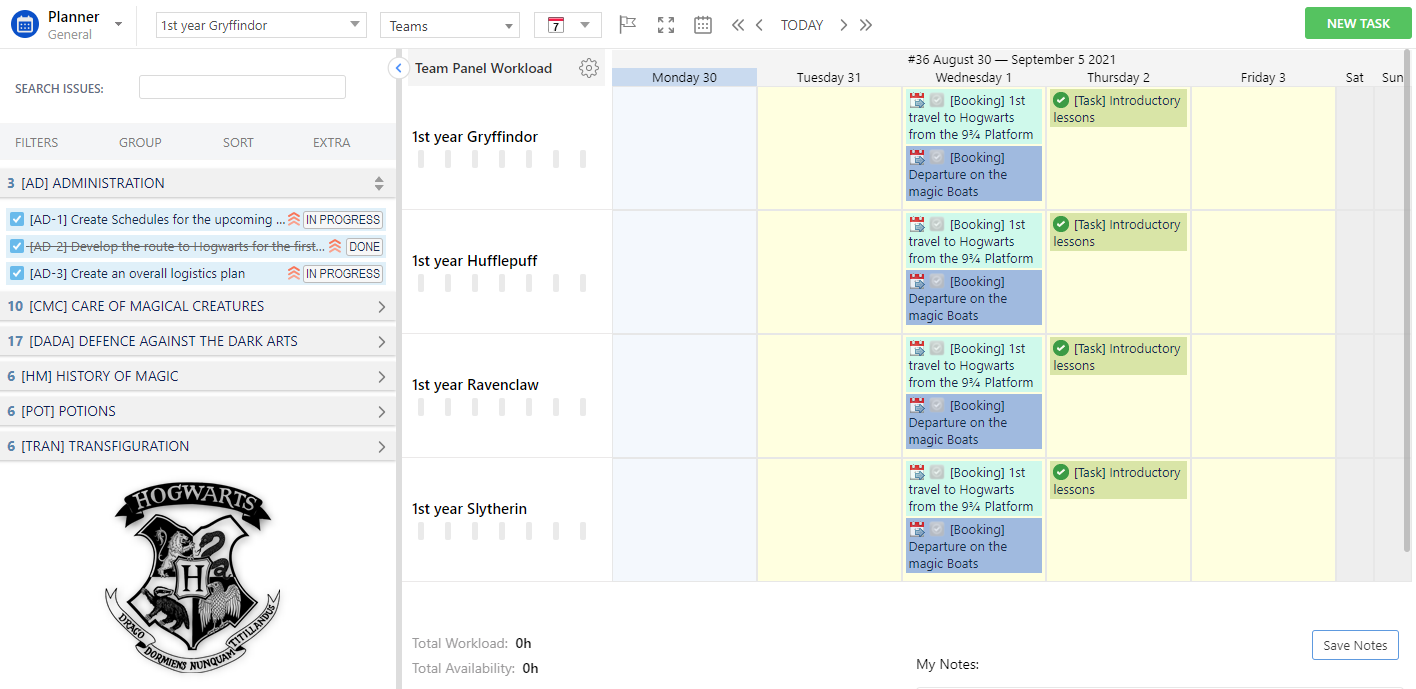Screen dimensions: 1416x689
Task: Select the Friday 3 column header
Action: click(1263, 77)
